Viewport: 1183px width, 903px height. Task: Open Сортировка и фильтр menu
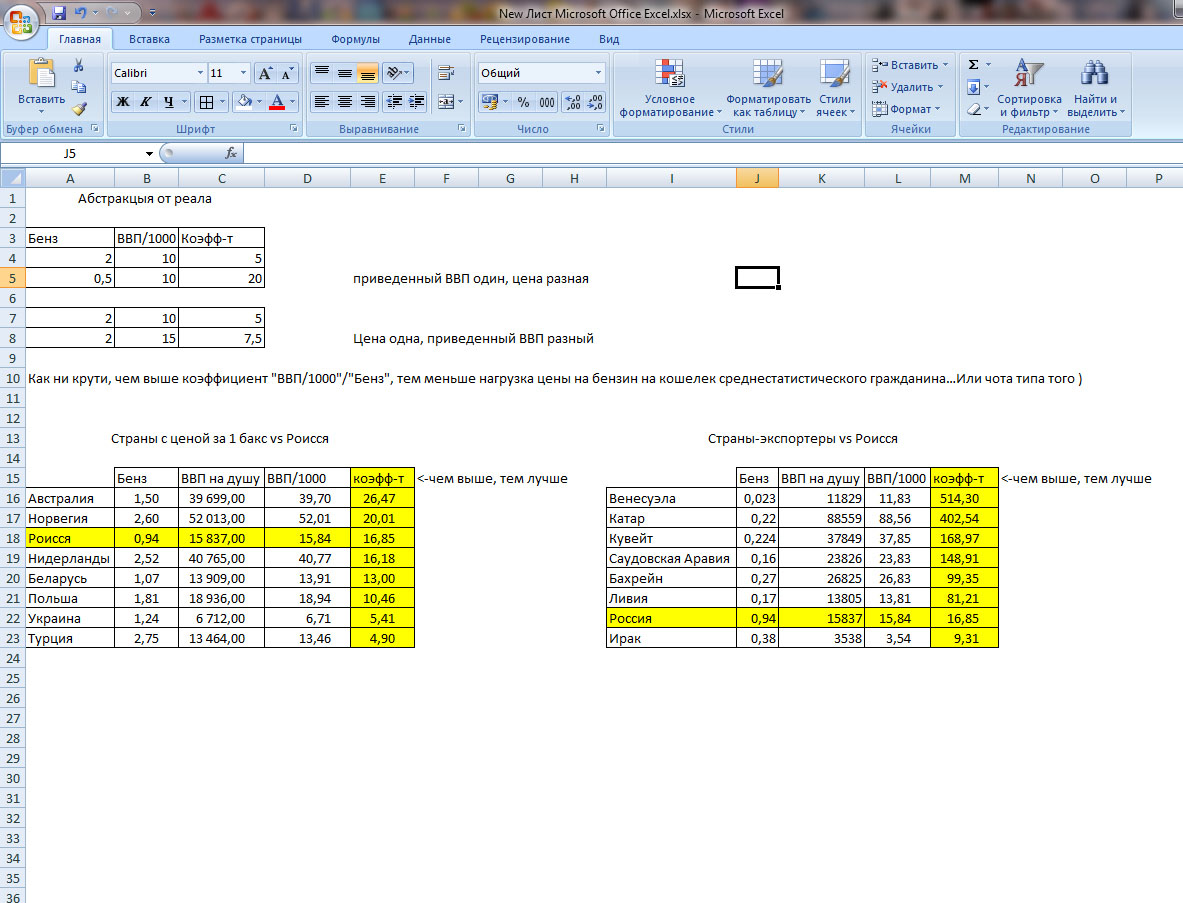tap(1029, 88)
